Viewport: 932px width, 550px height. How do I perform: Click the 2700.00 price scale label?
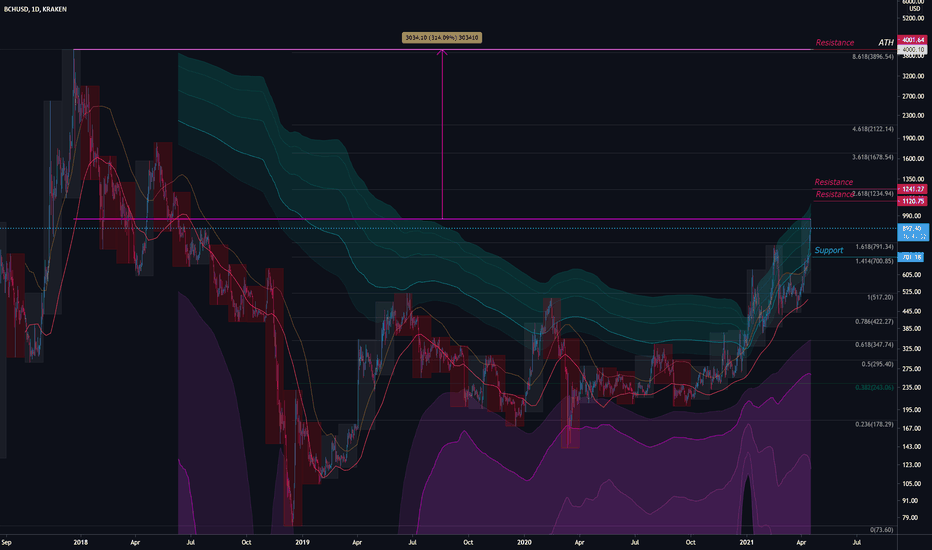913,96
